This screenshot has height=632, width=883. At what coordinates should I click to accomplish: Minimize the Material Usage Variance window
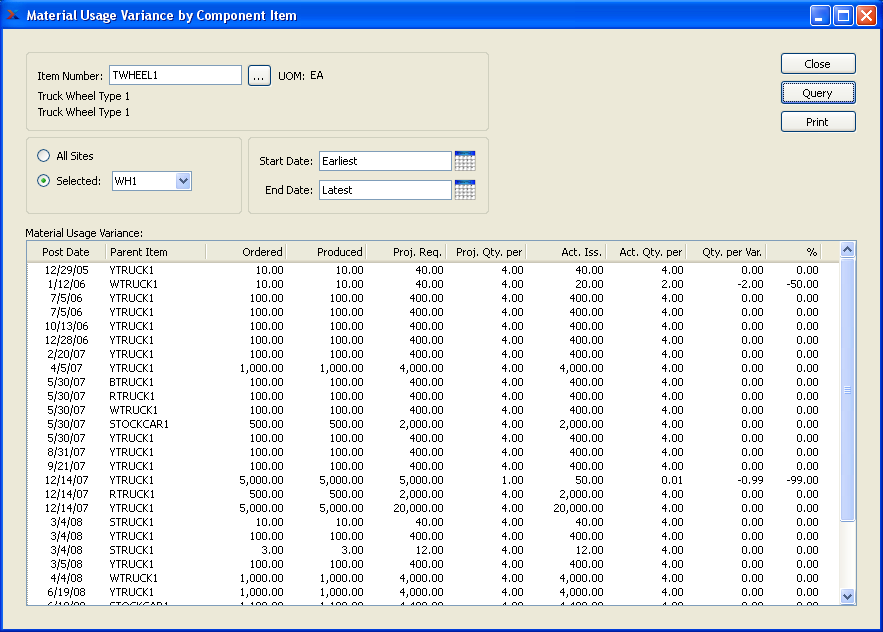point(820,16)
